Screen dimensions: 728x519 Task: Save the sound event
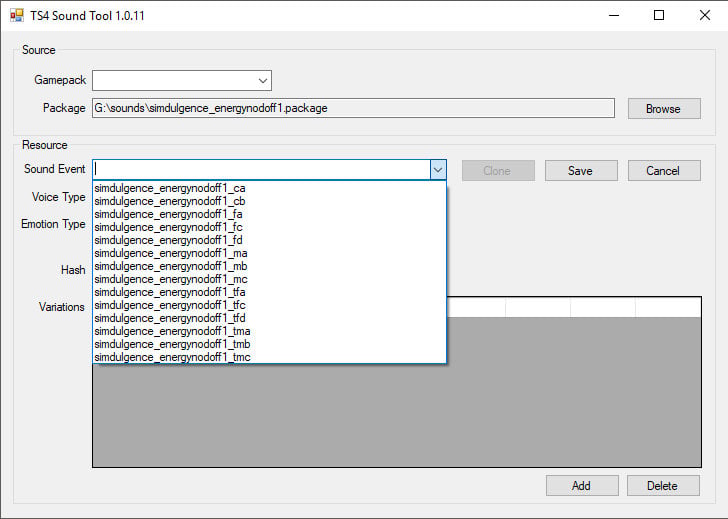coord(581,171)
